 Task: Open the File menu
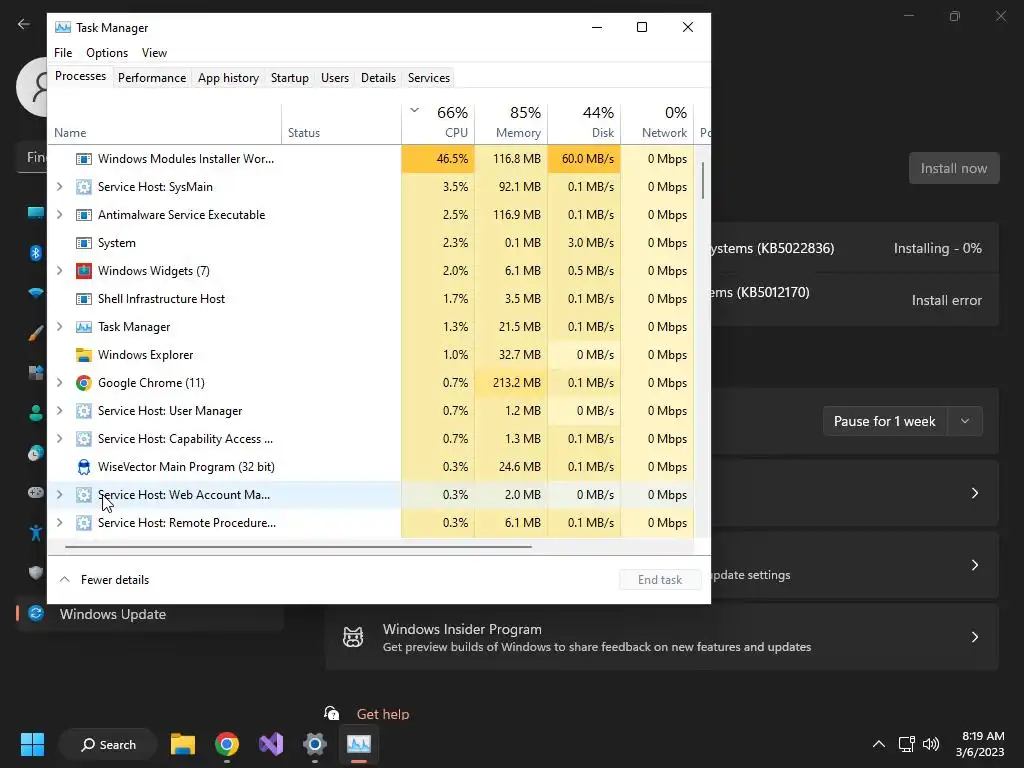(x=63, y=53)
